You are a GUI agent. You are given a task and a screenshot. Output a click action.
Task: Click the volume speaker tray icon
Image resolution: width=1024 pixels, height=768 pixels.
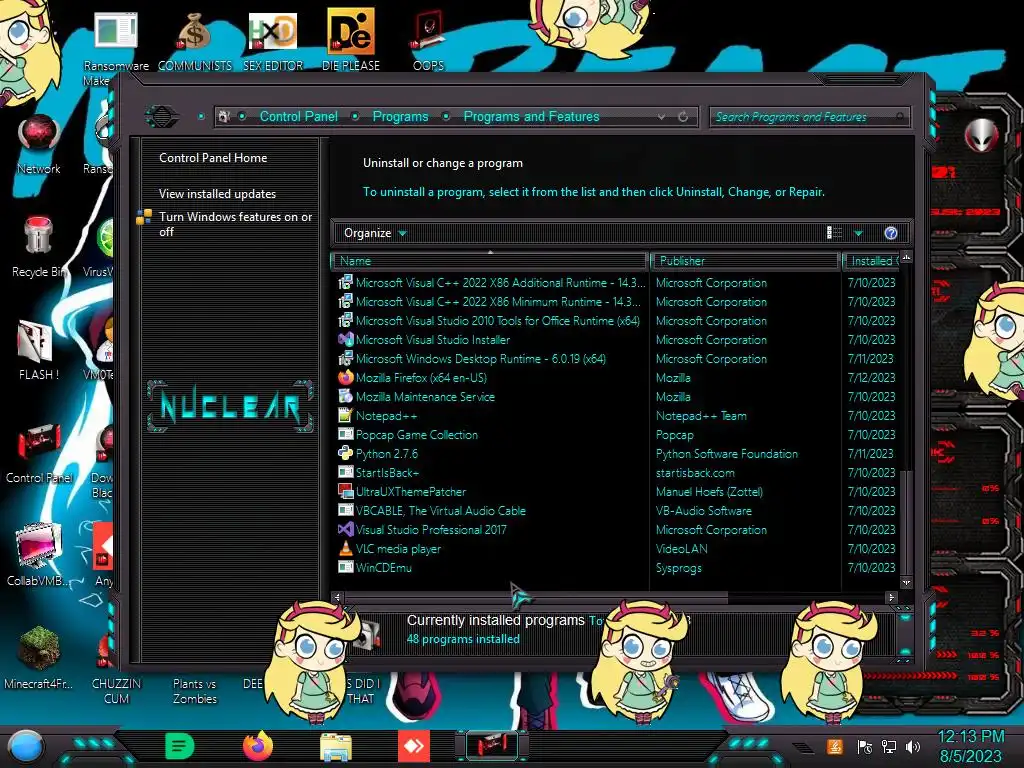913,746
